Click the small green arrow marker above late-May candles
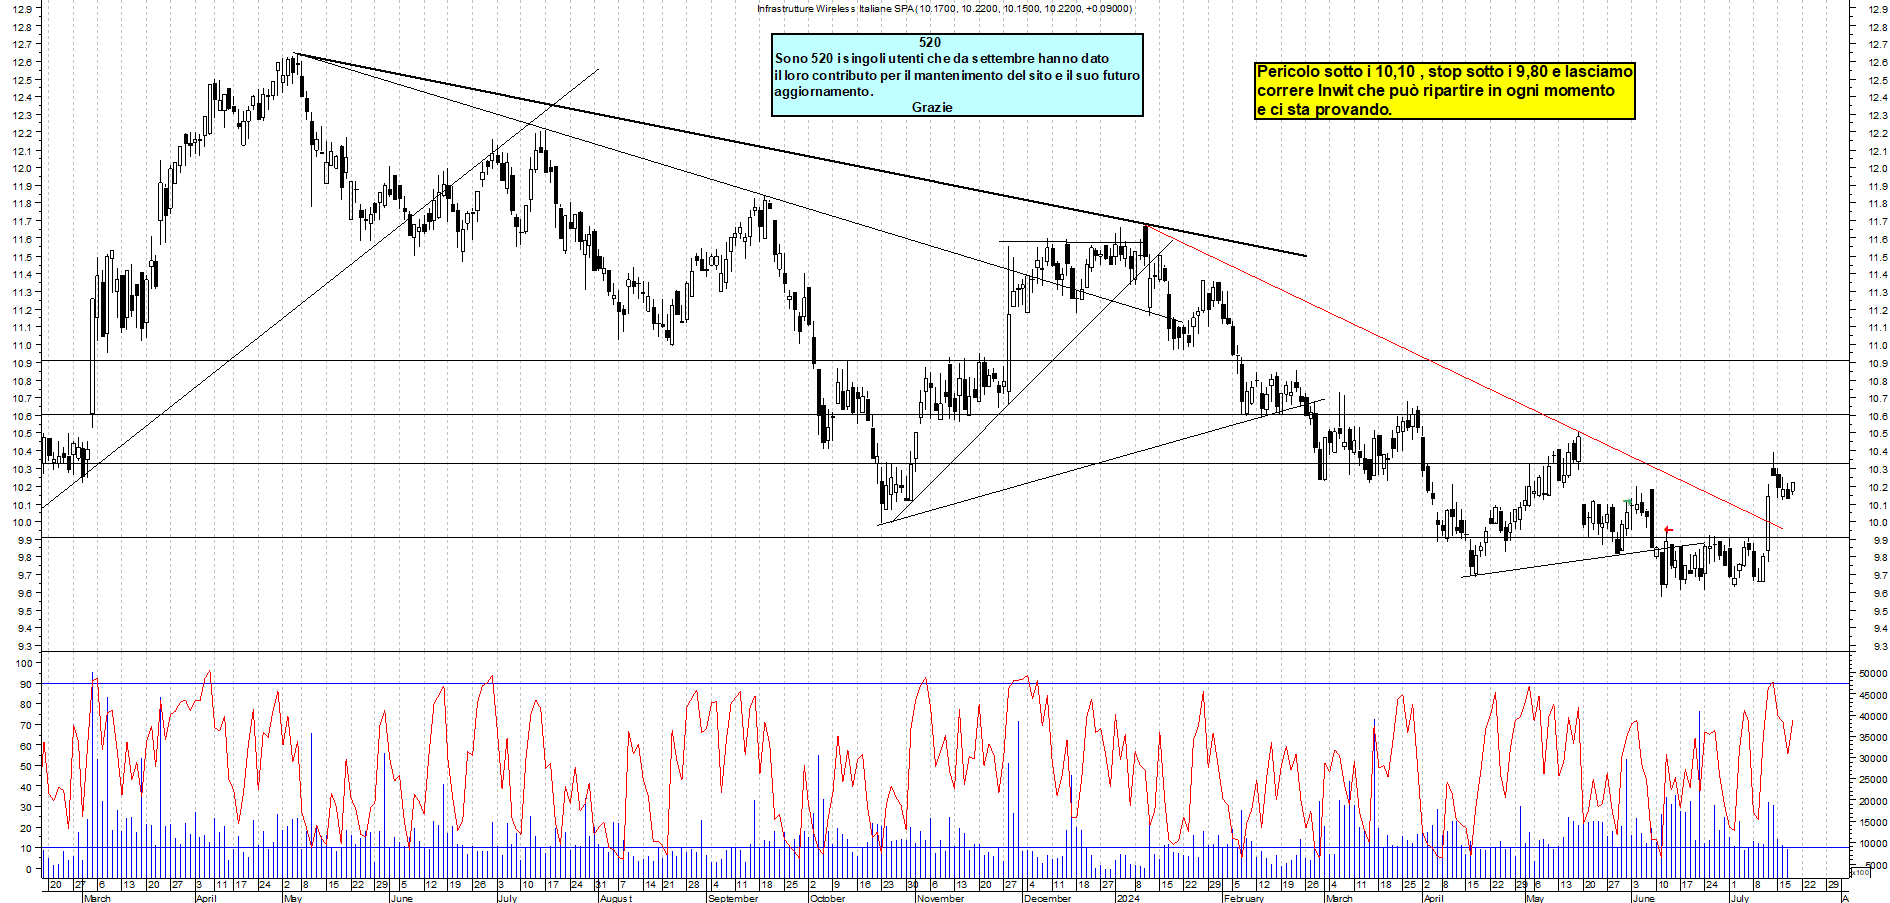Viewport: 1890px width, 903px height. (x=1628, y=502)
